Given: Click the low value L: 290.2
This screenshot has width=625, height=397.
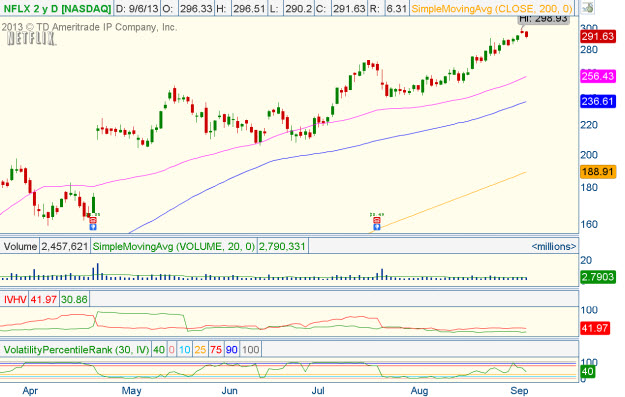Looking at the screenshot, I should pyautogui.click(x=291, y=8).
